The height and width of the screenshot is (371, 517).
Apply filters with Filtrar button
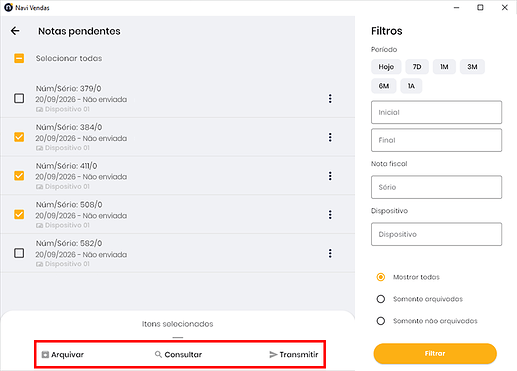coord(435,354)
